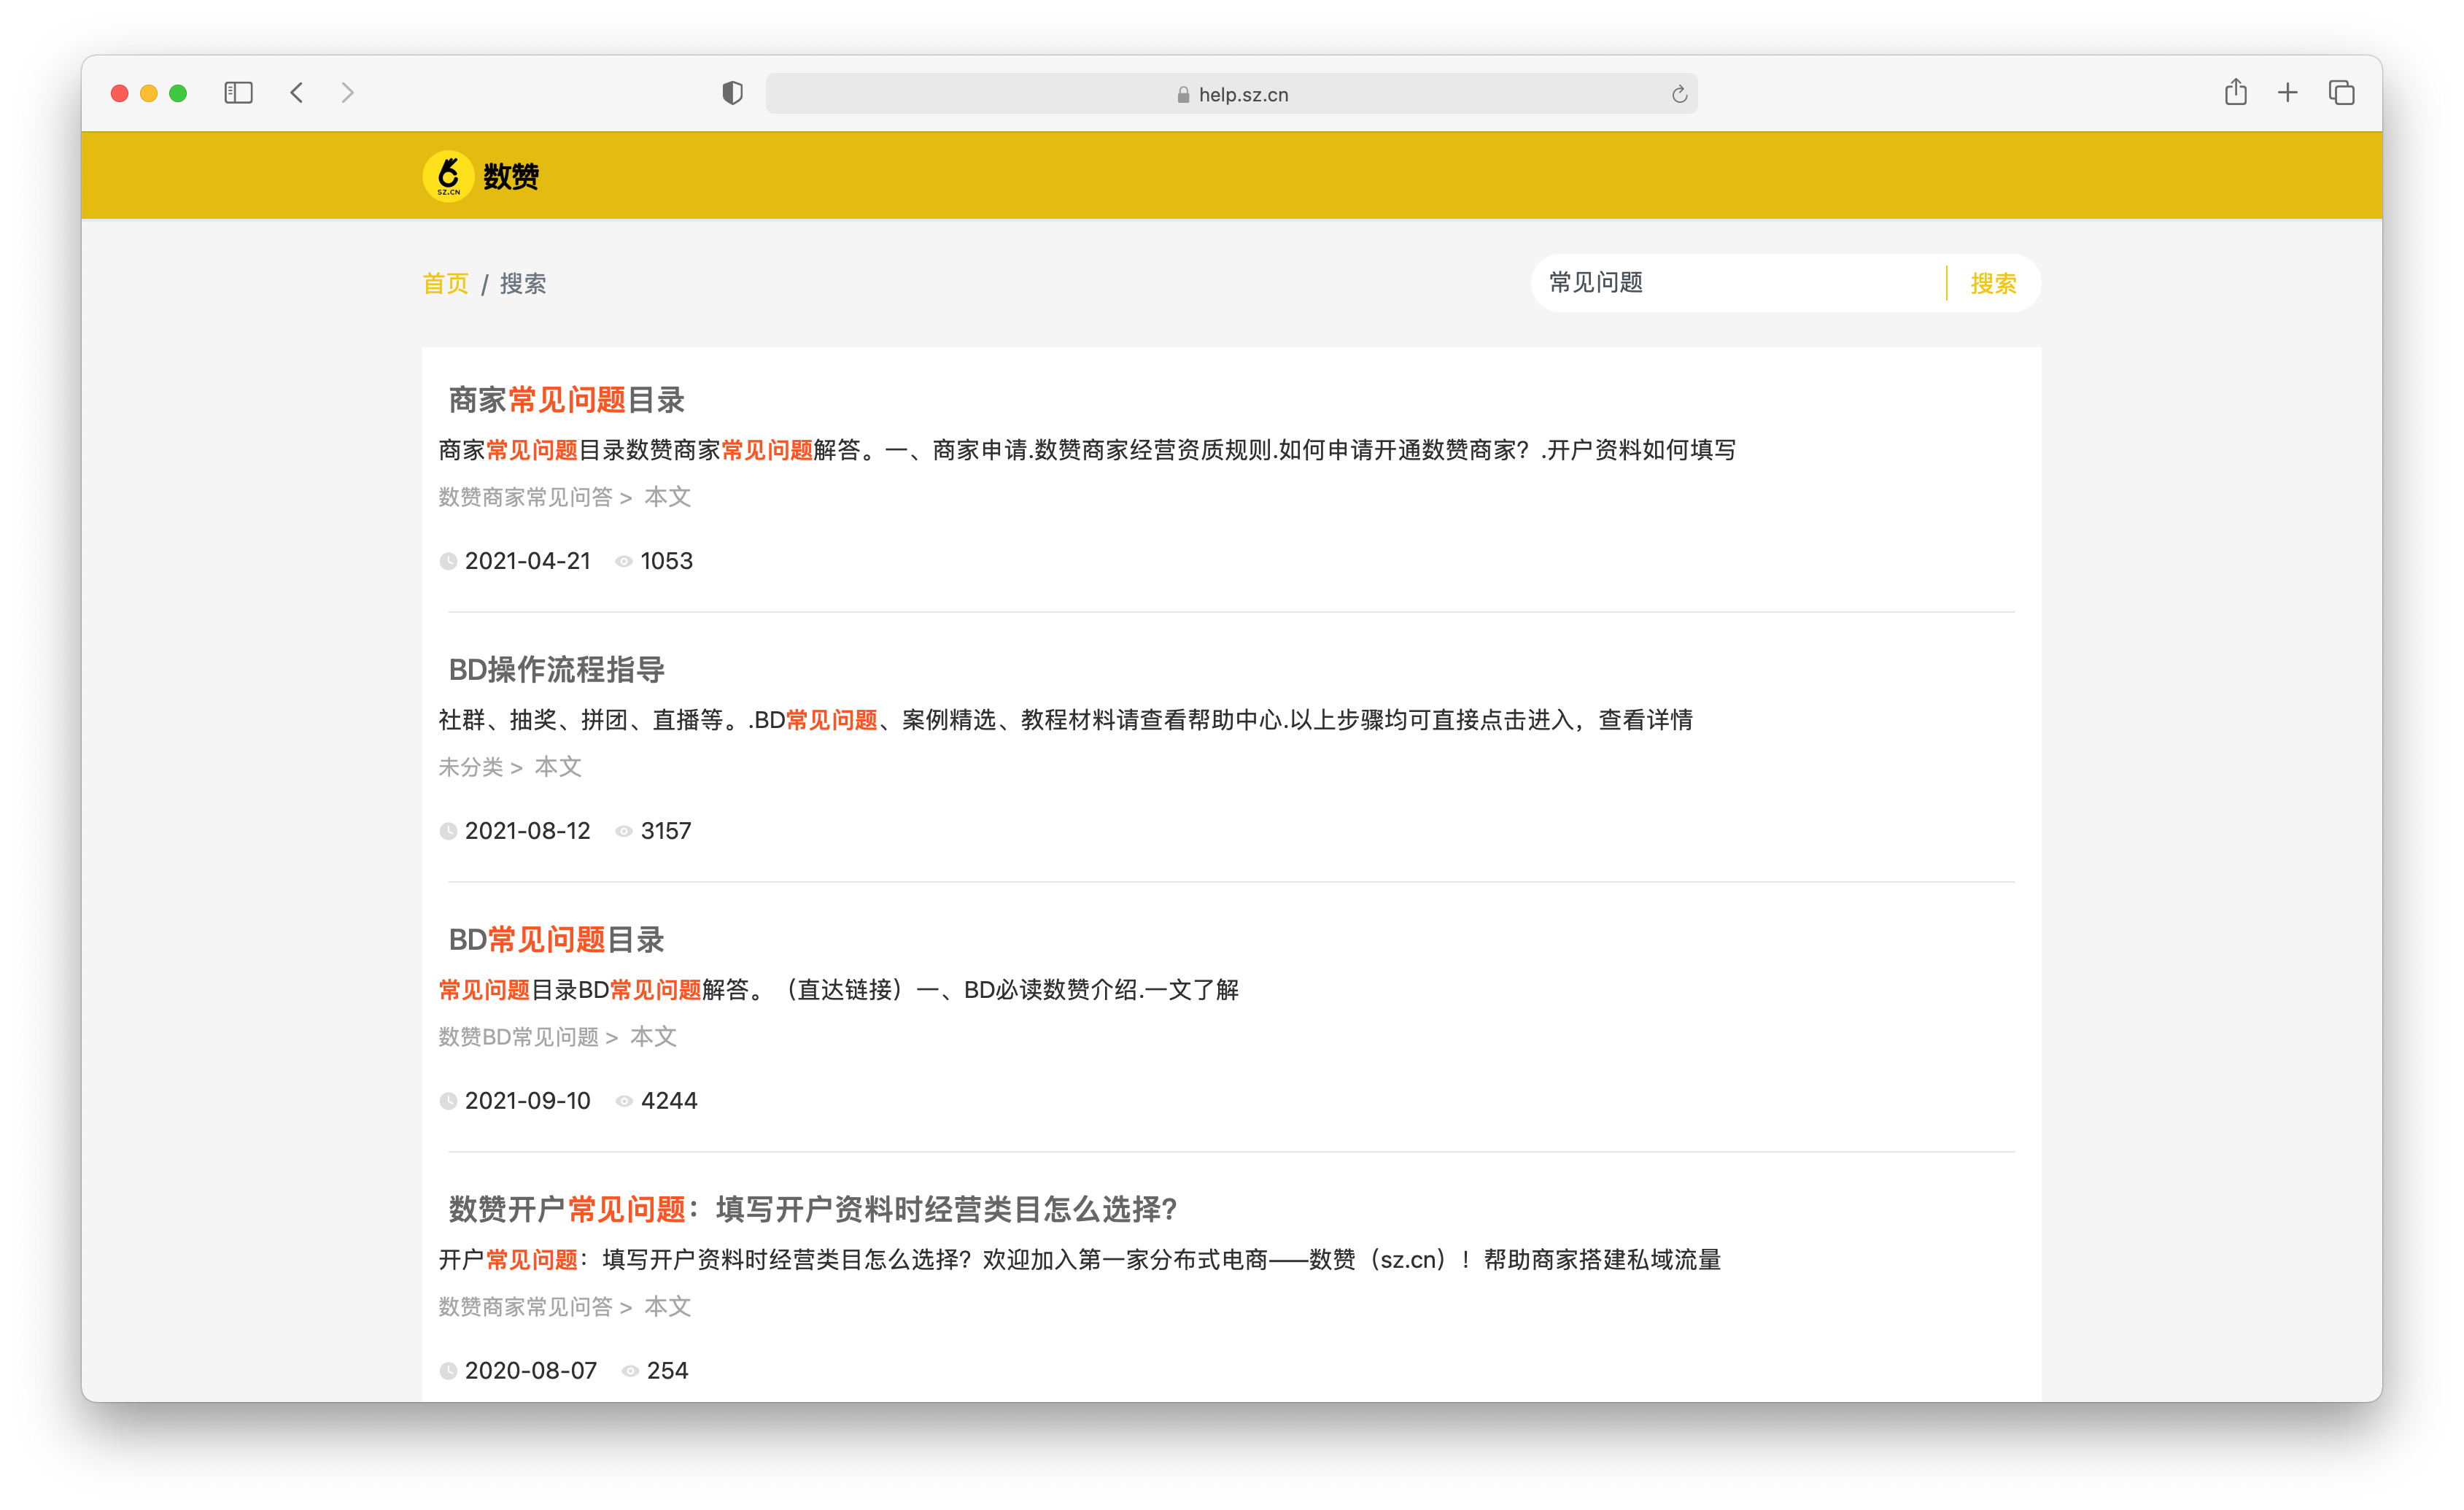Maximize the Safari window with green button
Screen dimensions: 2464x1510
[178, 94]
